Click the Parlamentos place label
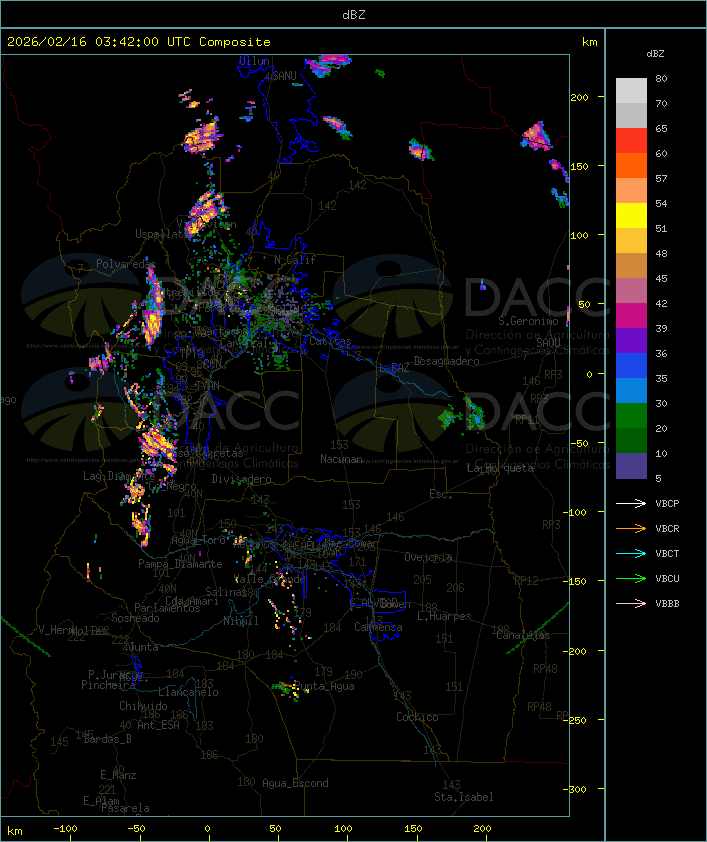The width and height of the screenshot is (707, 842). pos(167,608)
